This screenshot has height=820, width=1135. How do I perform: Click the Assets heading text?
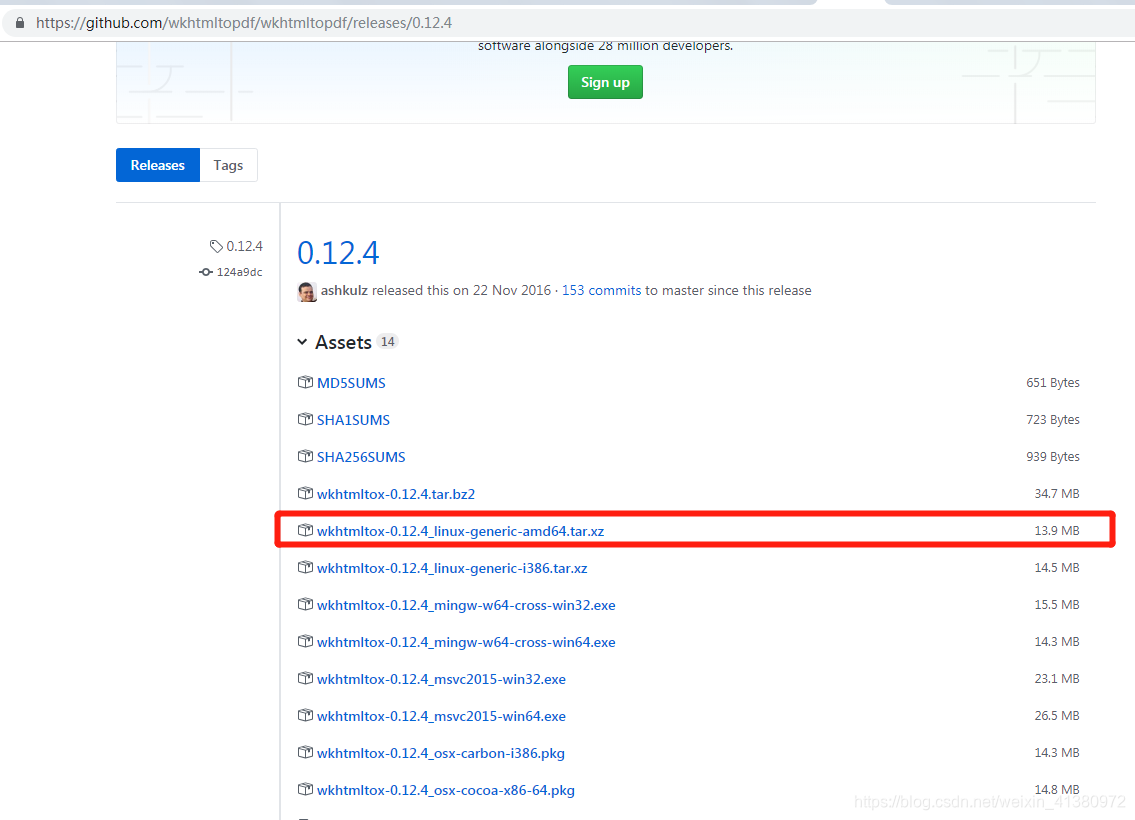(343, 342)
